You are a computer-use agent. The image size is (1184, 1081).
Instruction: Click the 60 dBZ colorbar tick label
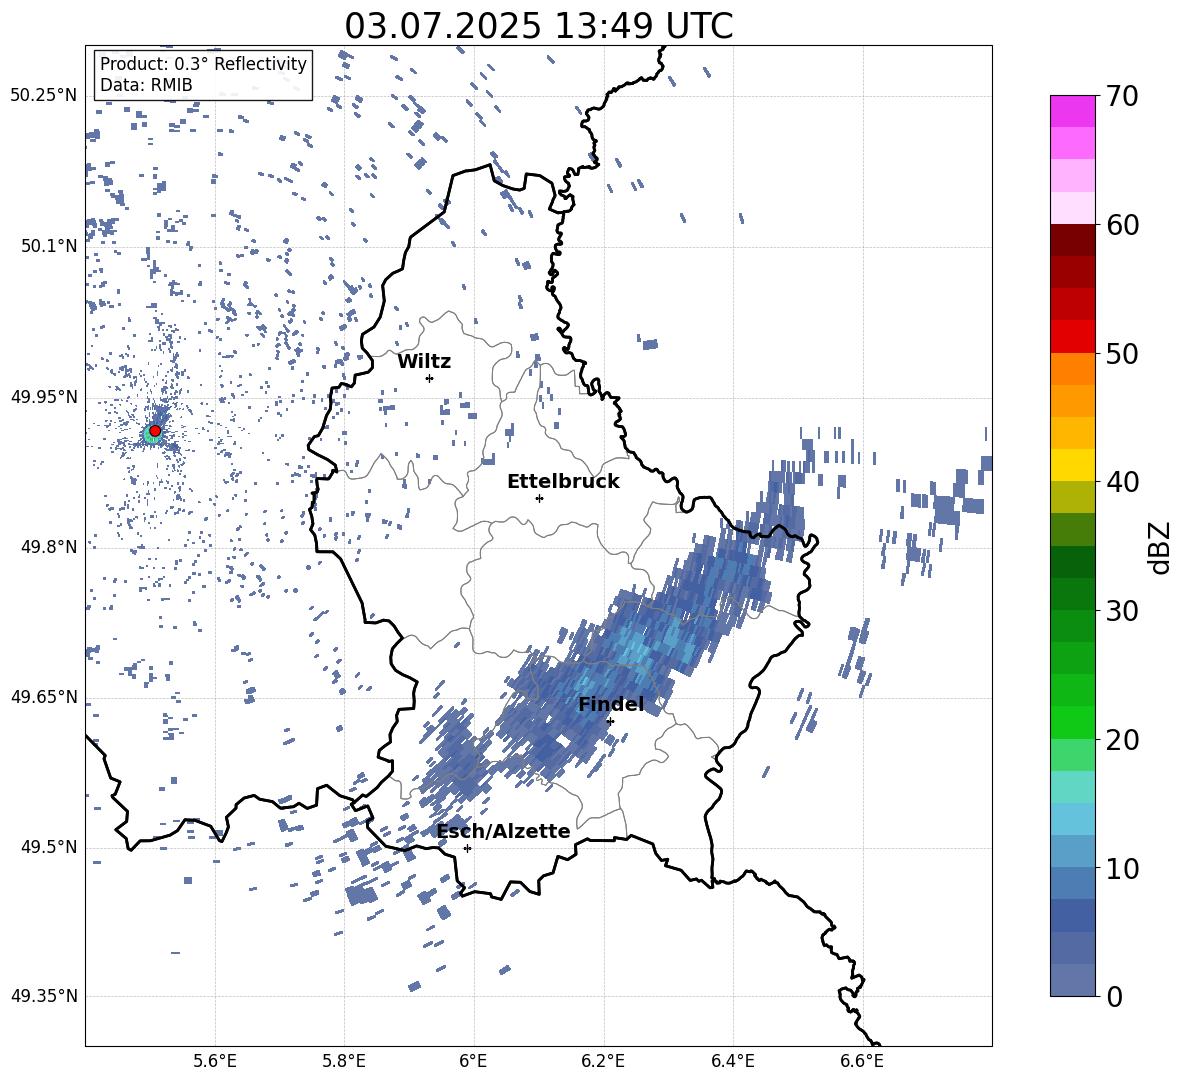pos(1122,225)
